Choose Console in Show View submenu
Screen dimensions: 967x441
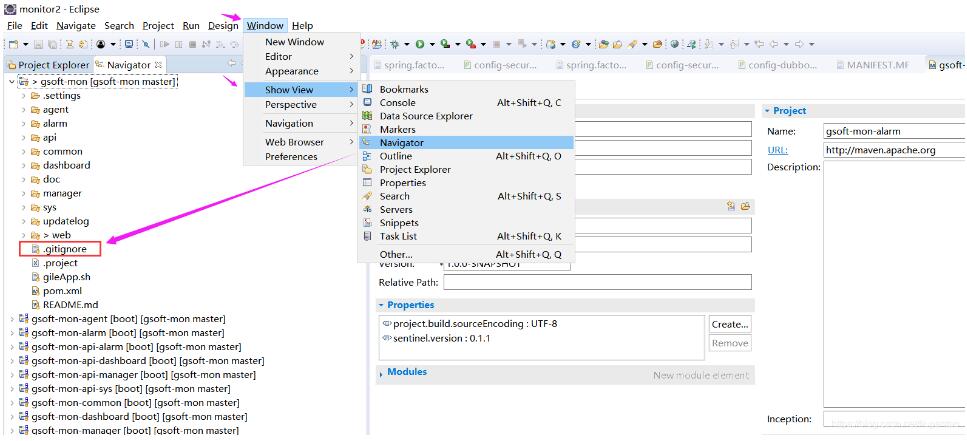point(467,103)
